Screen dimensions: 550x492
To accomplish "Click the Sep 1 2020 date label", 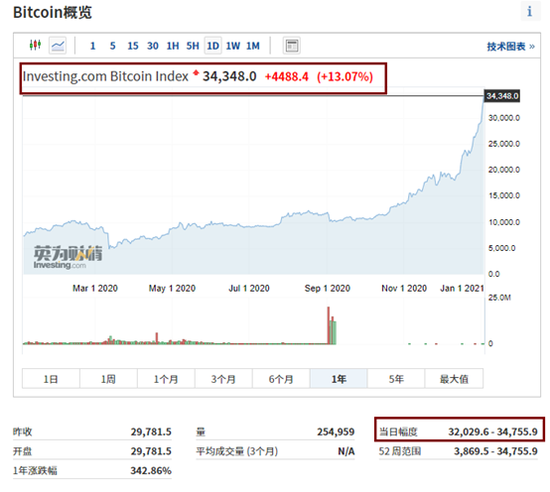I will pyautogui.click(x=327, y=288).
